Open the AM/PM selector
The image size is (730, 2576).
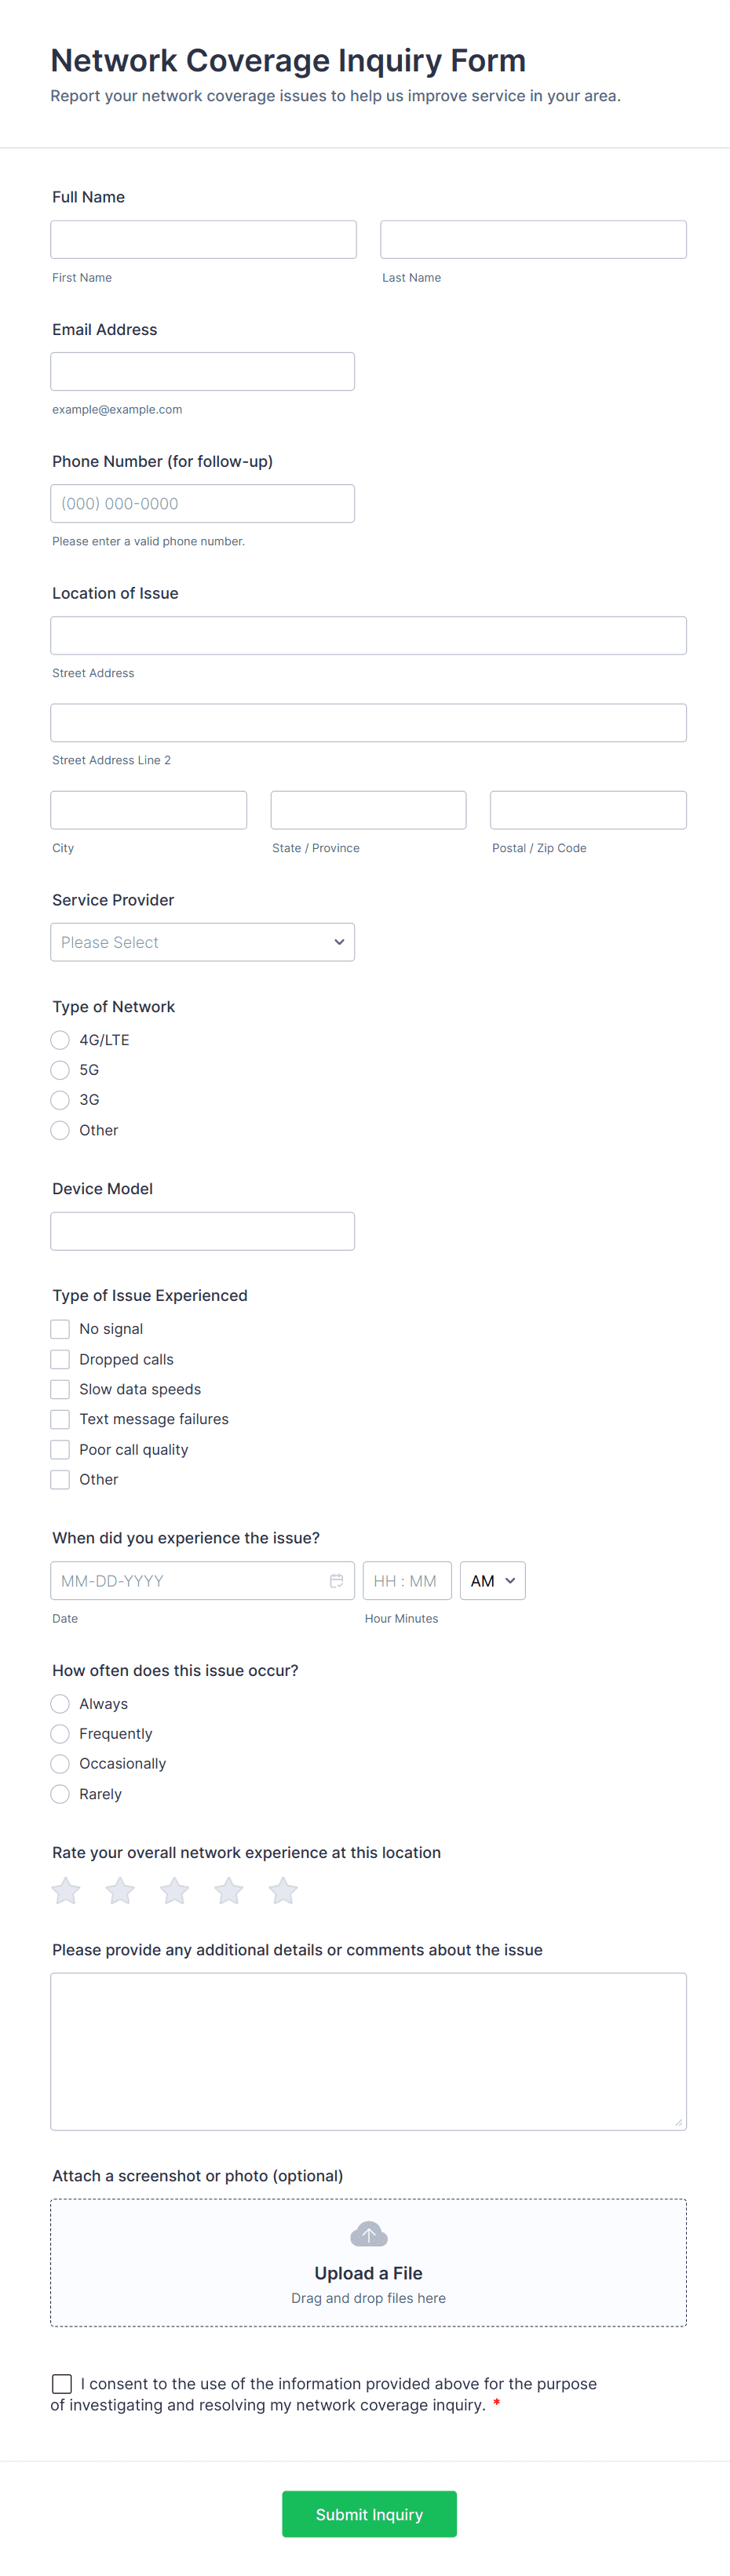point(492,1580)
